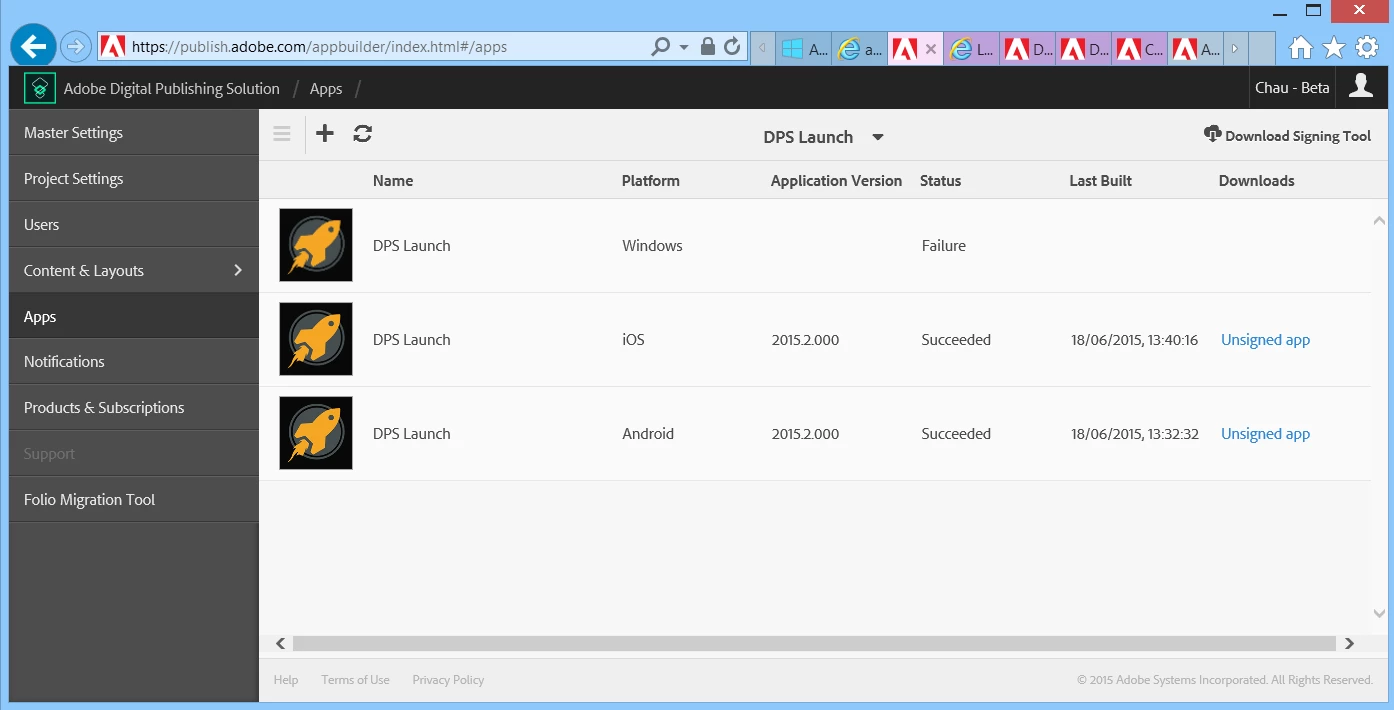The height and width of the screenshot is (710, 1394).
Task: Click the Downloads column header
Action: coord(1257,181)
